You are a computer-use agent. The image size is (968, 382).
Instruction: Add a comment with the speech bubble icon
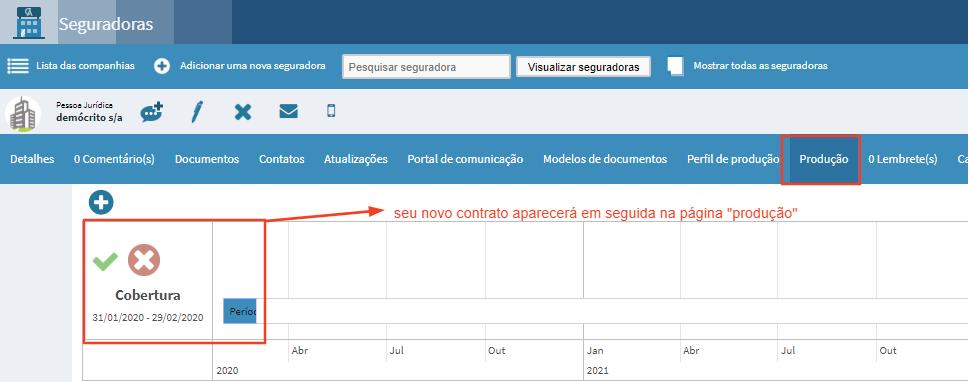[151, 112]
